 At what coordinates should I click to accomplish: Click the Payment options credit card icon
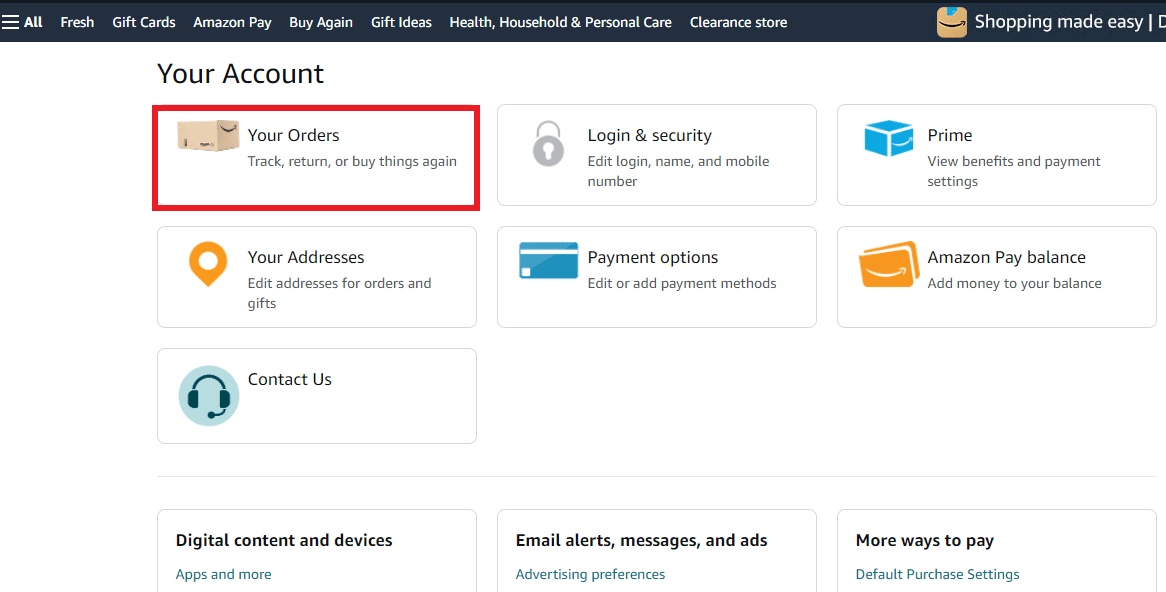[549, 260]
